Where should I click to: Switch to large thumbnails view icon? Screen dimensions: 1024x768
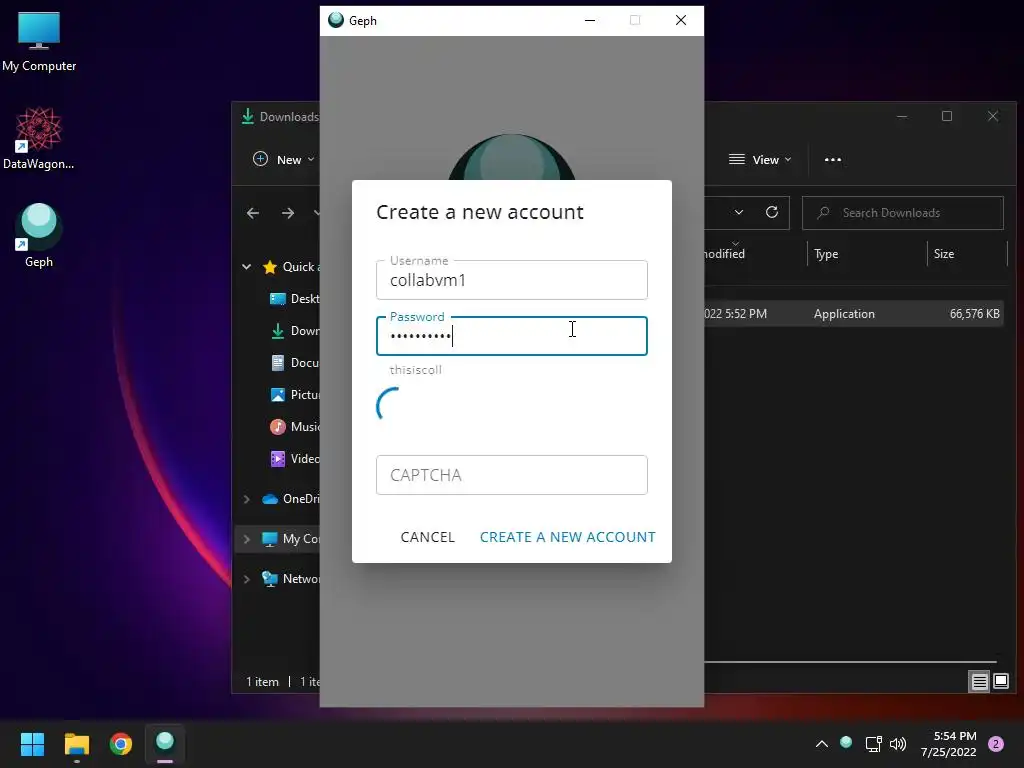(1000, 682)
